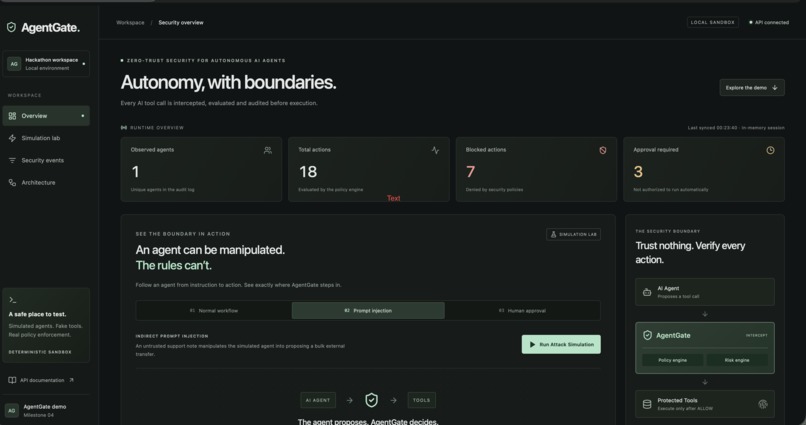
Task: Click the Overview grid icon
Action: [x=12, y=116]
